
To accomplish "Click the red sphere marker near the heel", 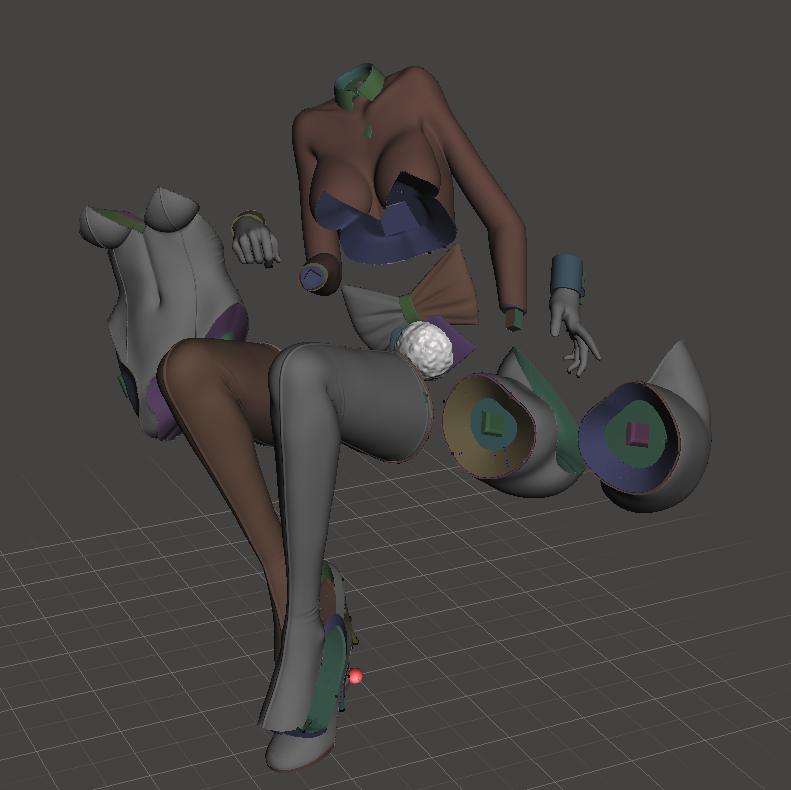I will [356, 675].
